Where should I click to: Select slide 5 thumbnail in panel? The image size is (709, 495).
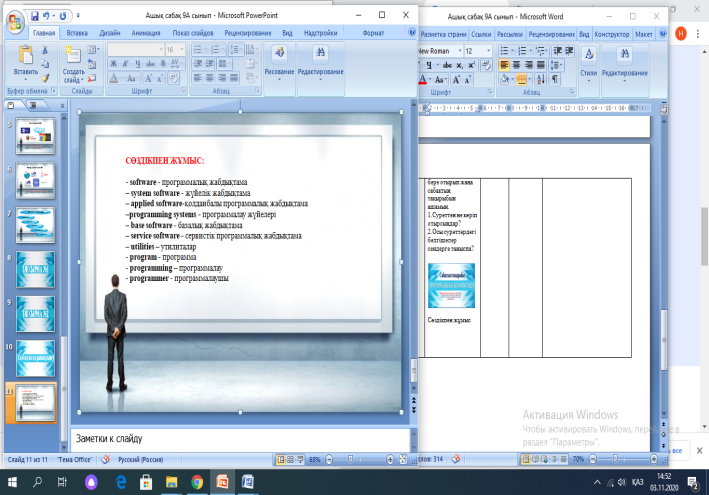[35, 136]
